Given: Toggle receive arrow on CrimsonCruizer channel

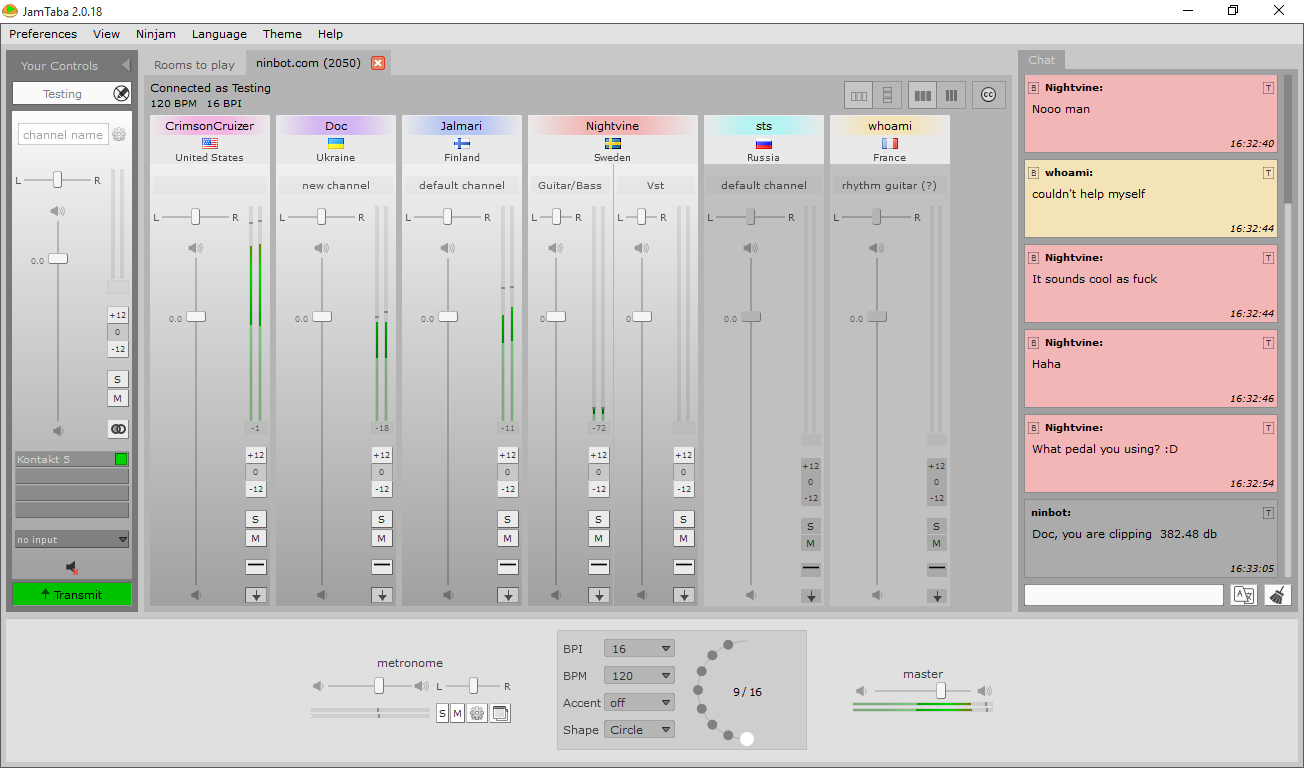Looking at the screenshot, I should click(x=255, y=595).
